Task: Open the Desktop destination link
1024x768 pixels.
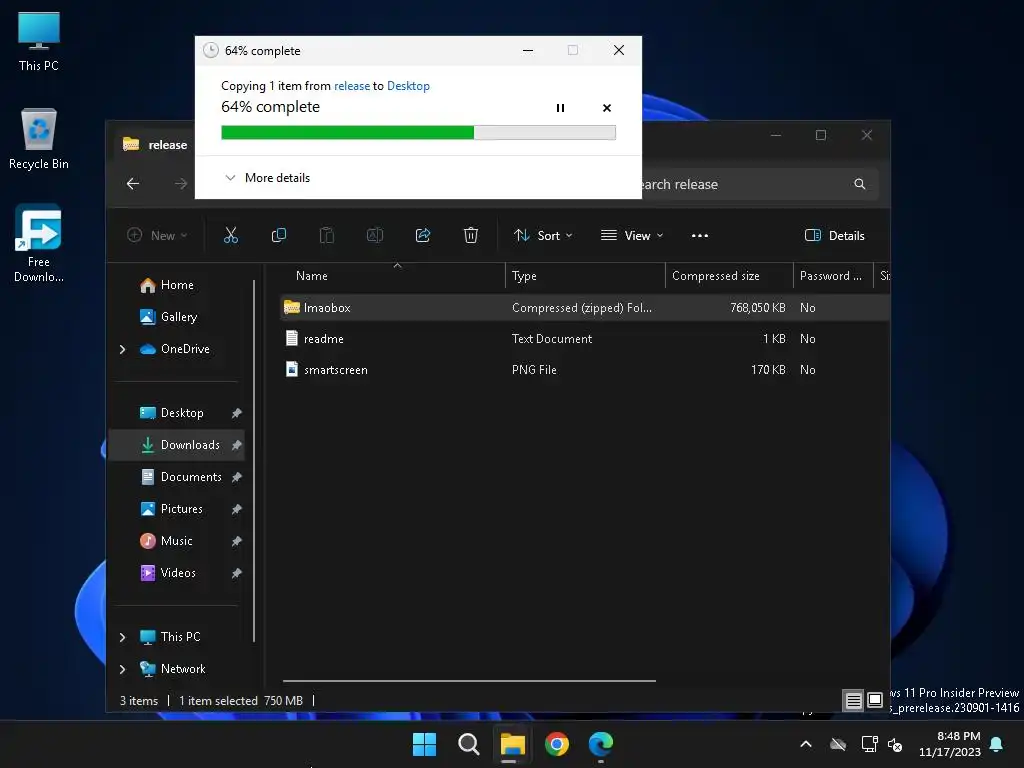Action: (408, 86)
